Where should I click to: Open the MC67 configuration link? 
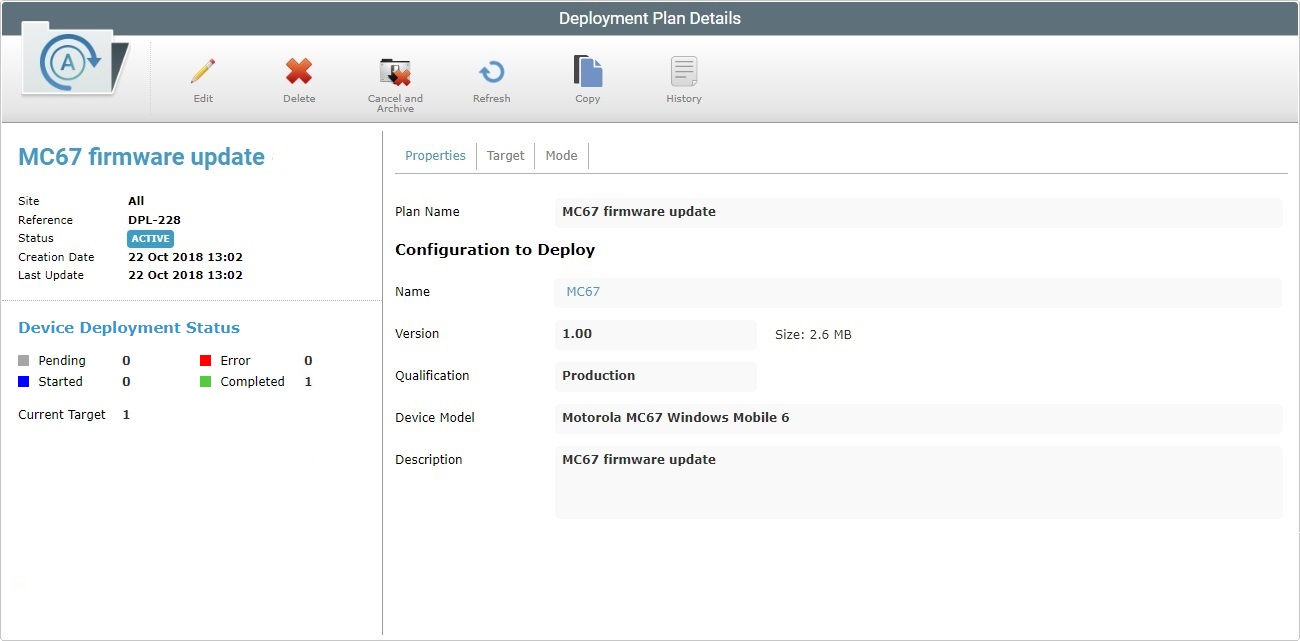[x=582, y=291]
